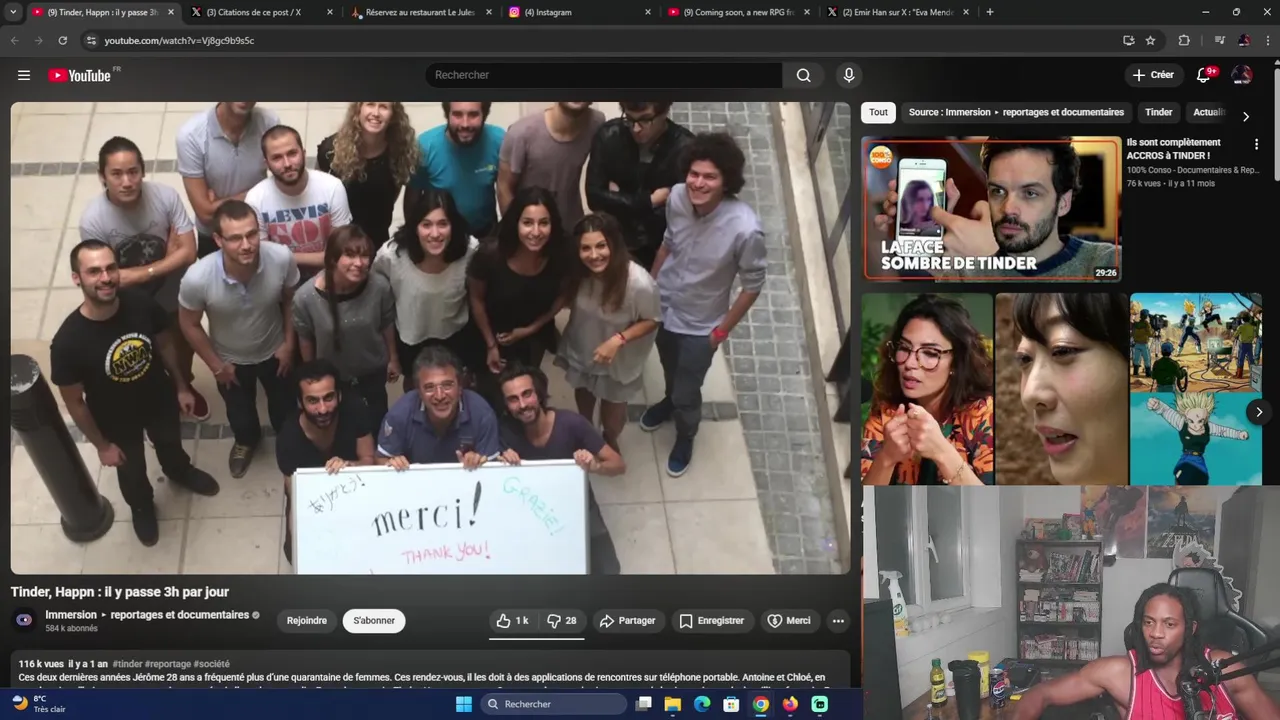
Task: Launch Microsoft Edge from taskbar
Action: pyautogui.click(x=702, y=704)
